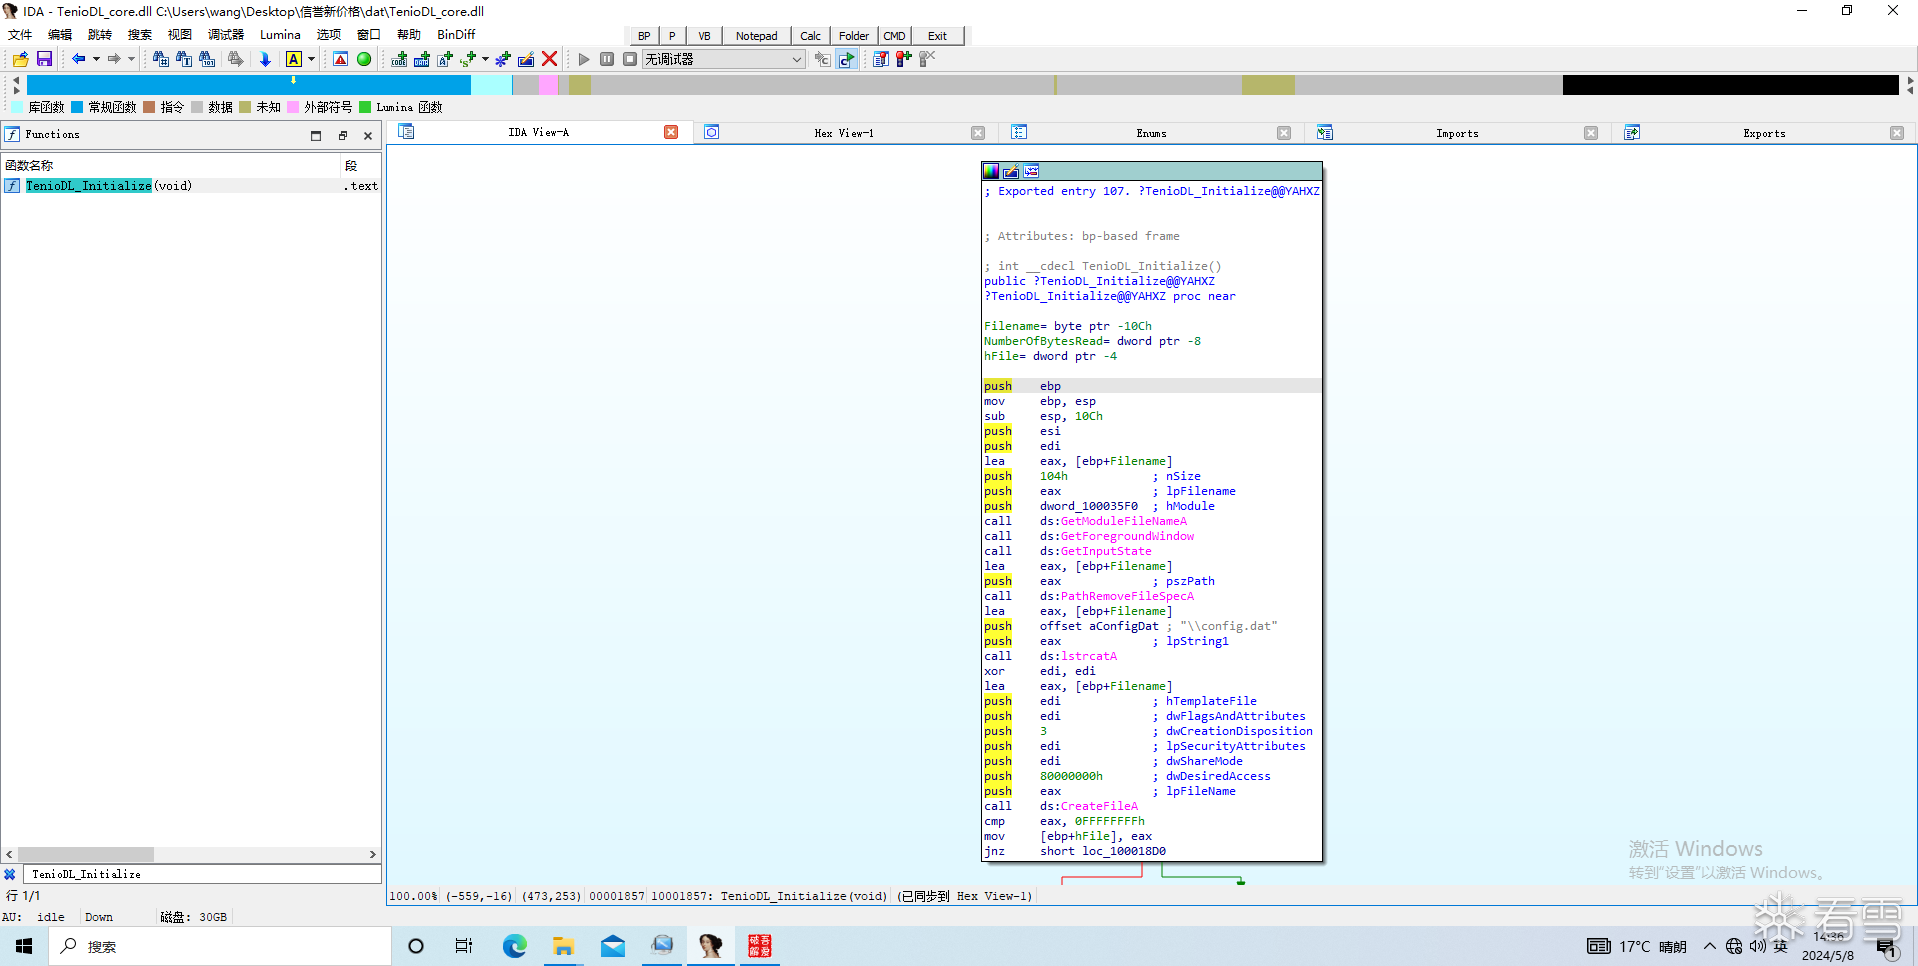This screenshot has width=1918, height=966.
Task: Open Microsoft Edge from the taskbar
Action: point(514,946)
